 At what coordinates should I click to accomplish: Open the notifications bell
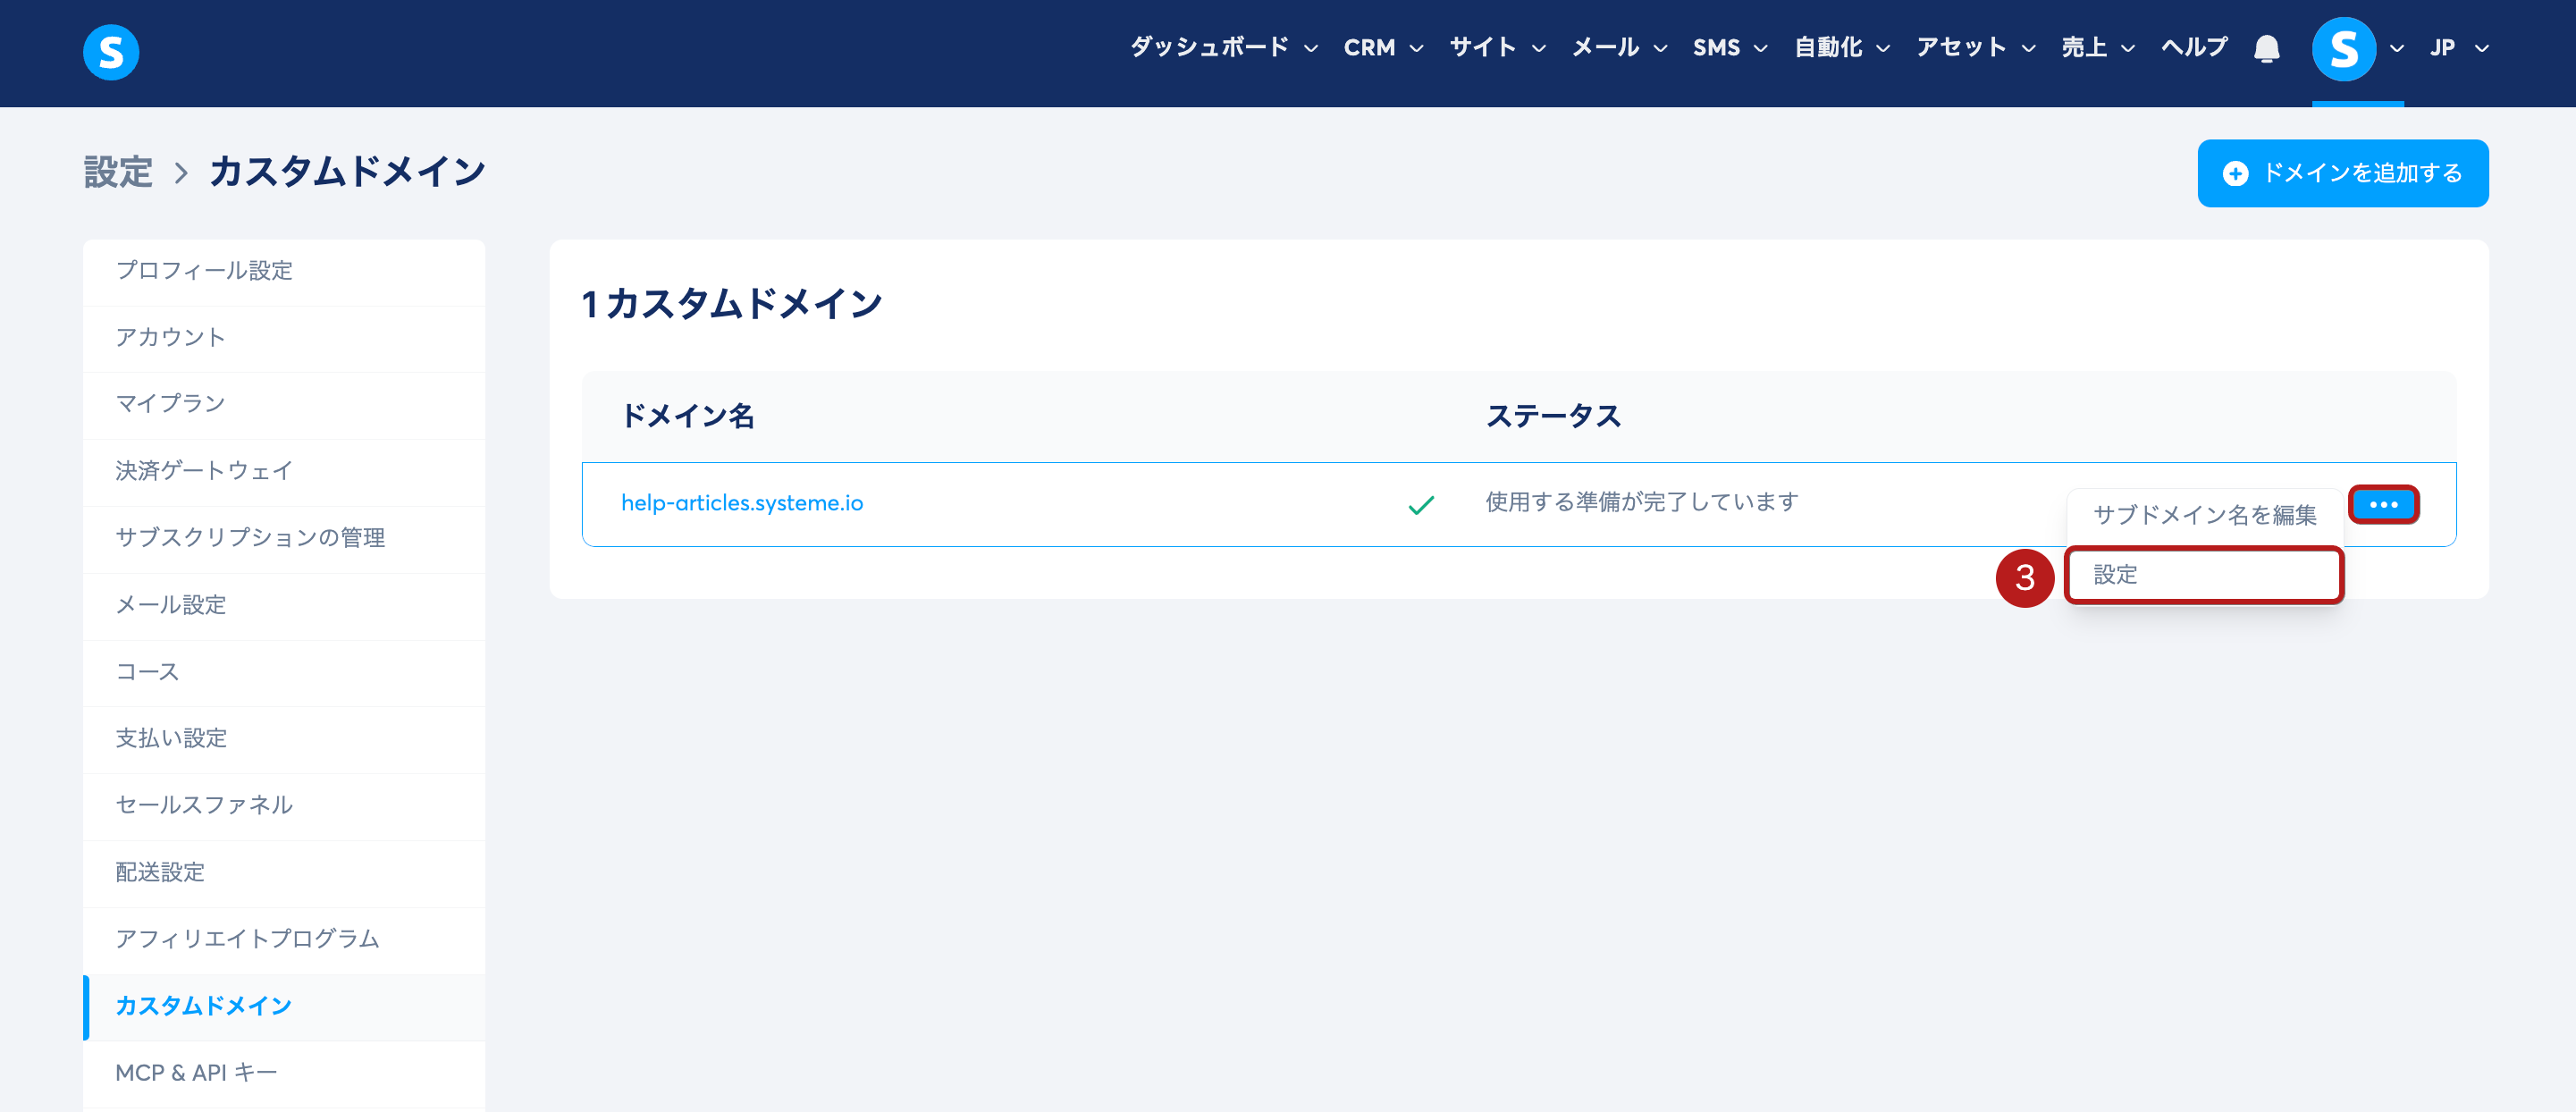pos(2266,49)
